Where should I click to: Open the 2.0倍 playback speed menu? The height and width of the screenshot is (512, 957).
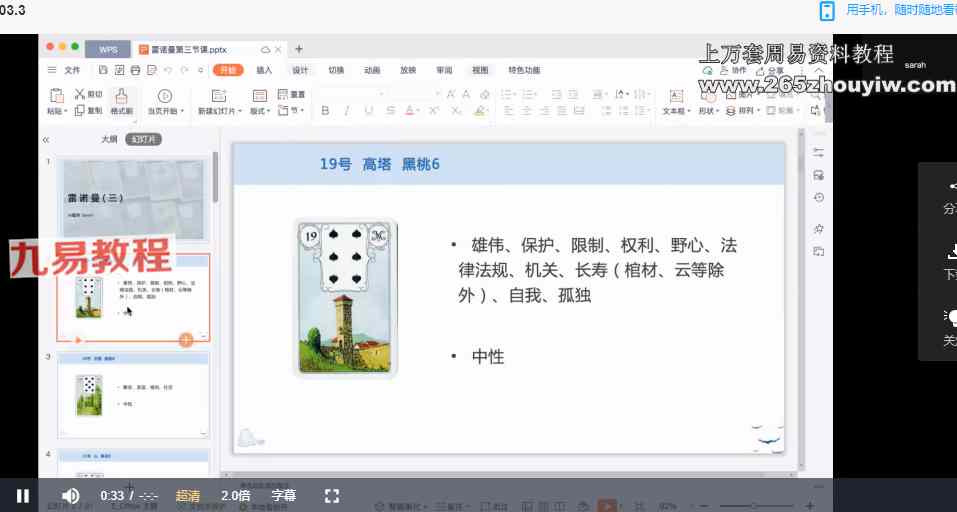pos(235,495)
